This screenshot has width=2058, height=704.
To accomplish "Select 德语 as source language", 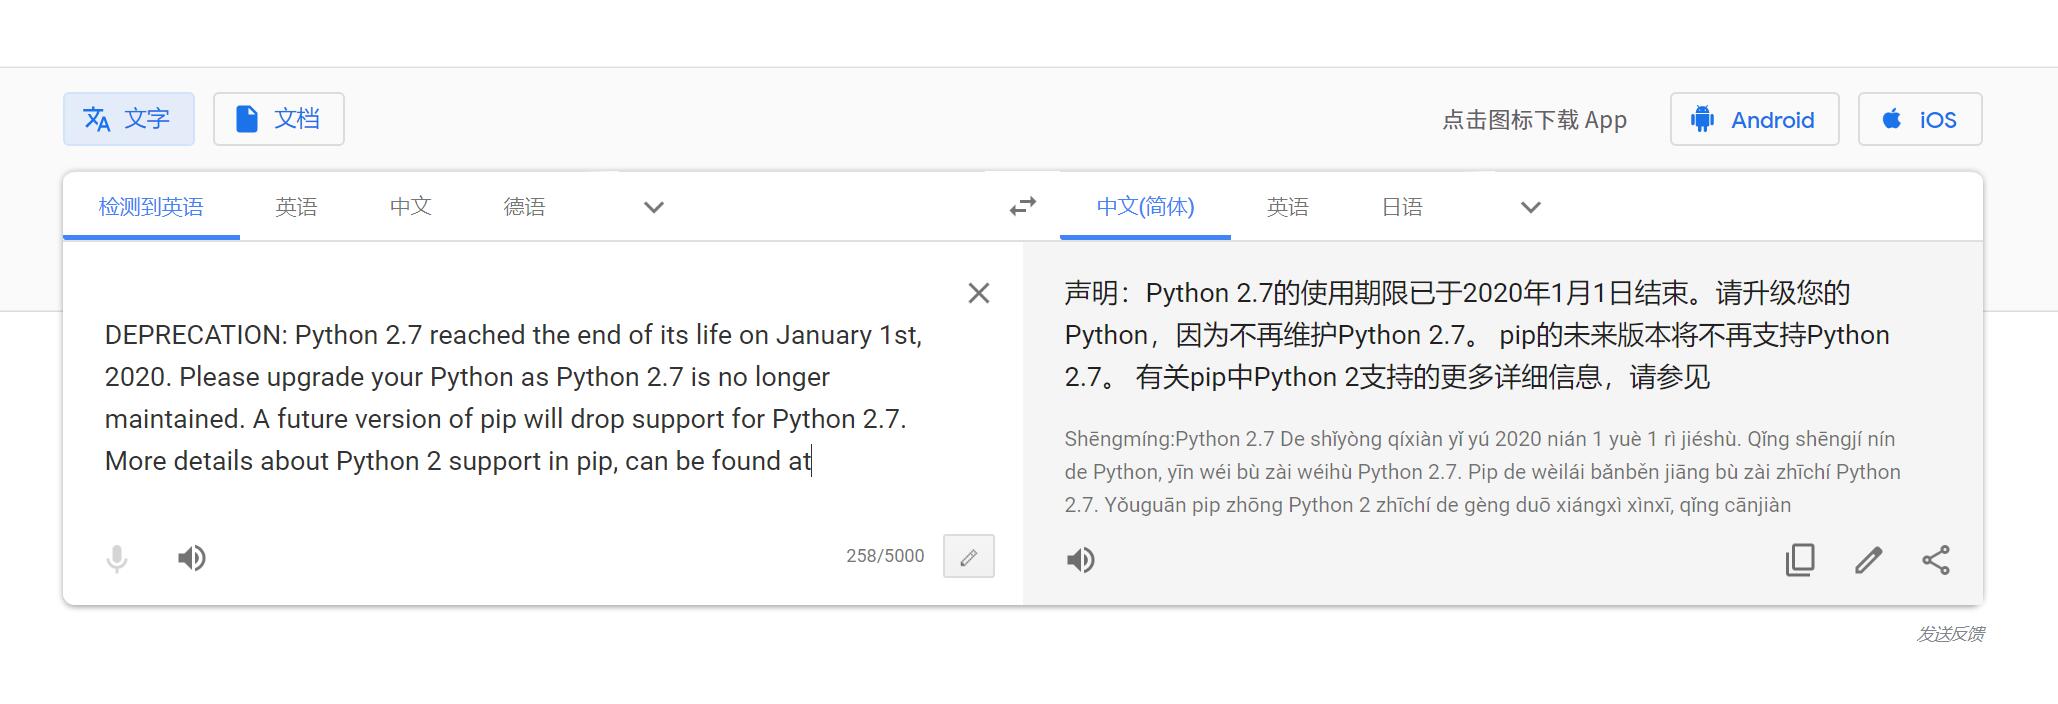I will (x=524, y=207).
